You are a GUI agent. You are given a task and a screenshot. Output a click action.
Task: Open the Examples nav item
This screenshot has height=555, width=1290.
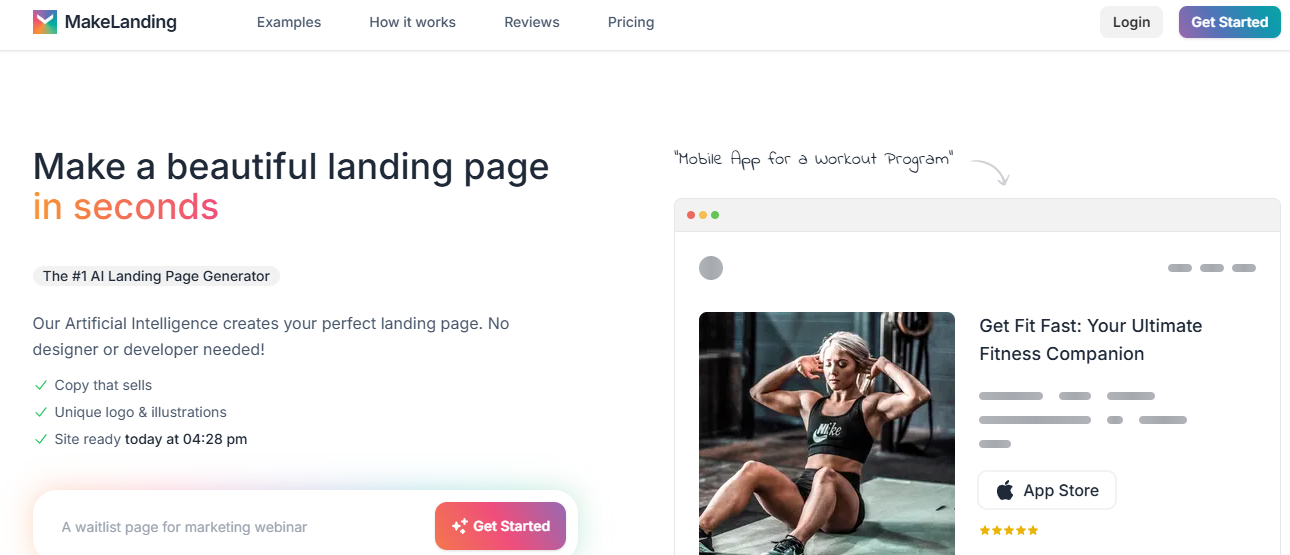(289, 22)
